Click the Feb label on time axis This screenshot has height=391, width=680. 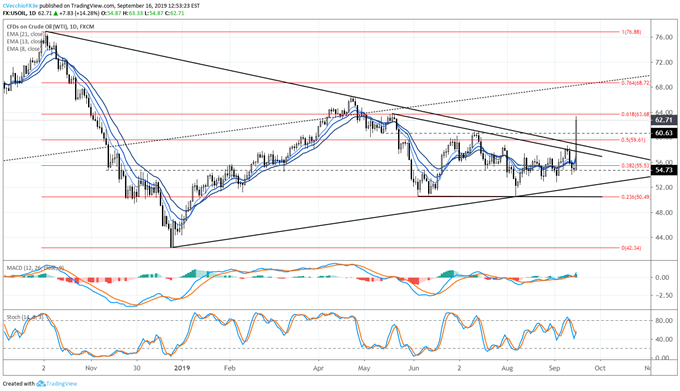[229, 368]
